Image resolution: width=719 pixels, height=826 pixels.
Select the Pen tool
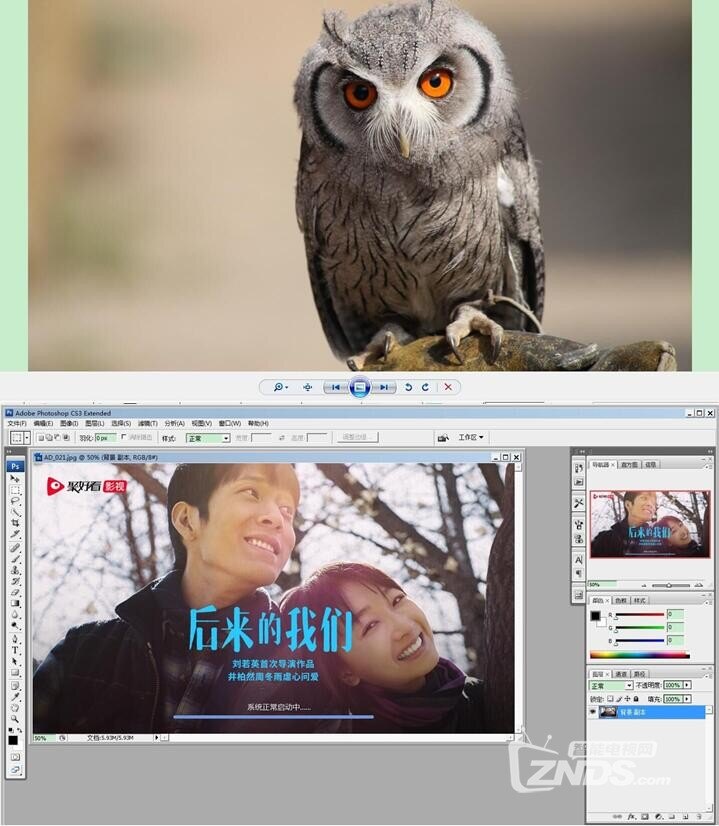(x=15, y=638)
